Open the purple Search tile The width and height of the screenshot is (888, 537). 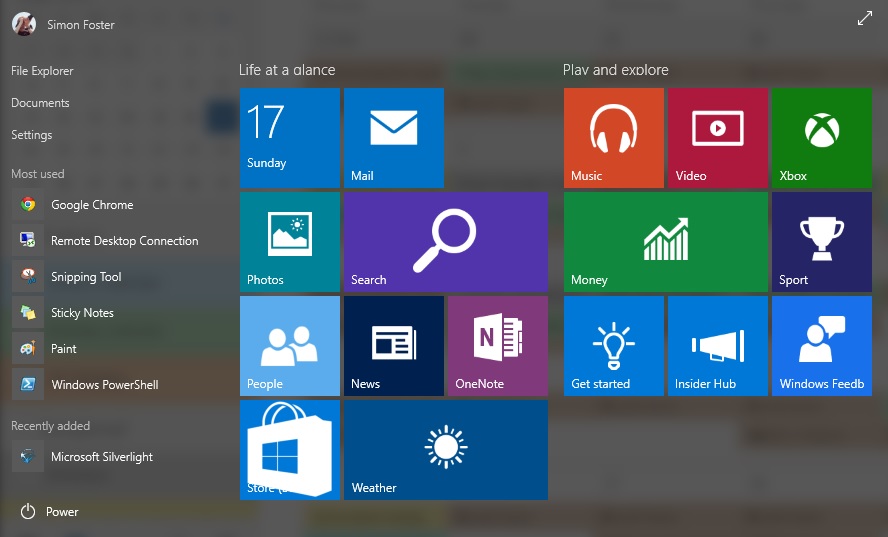click(x=446, y=242)
